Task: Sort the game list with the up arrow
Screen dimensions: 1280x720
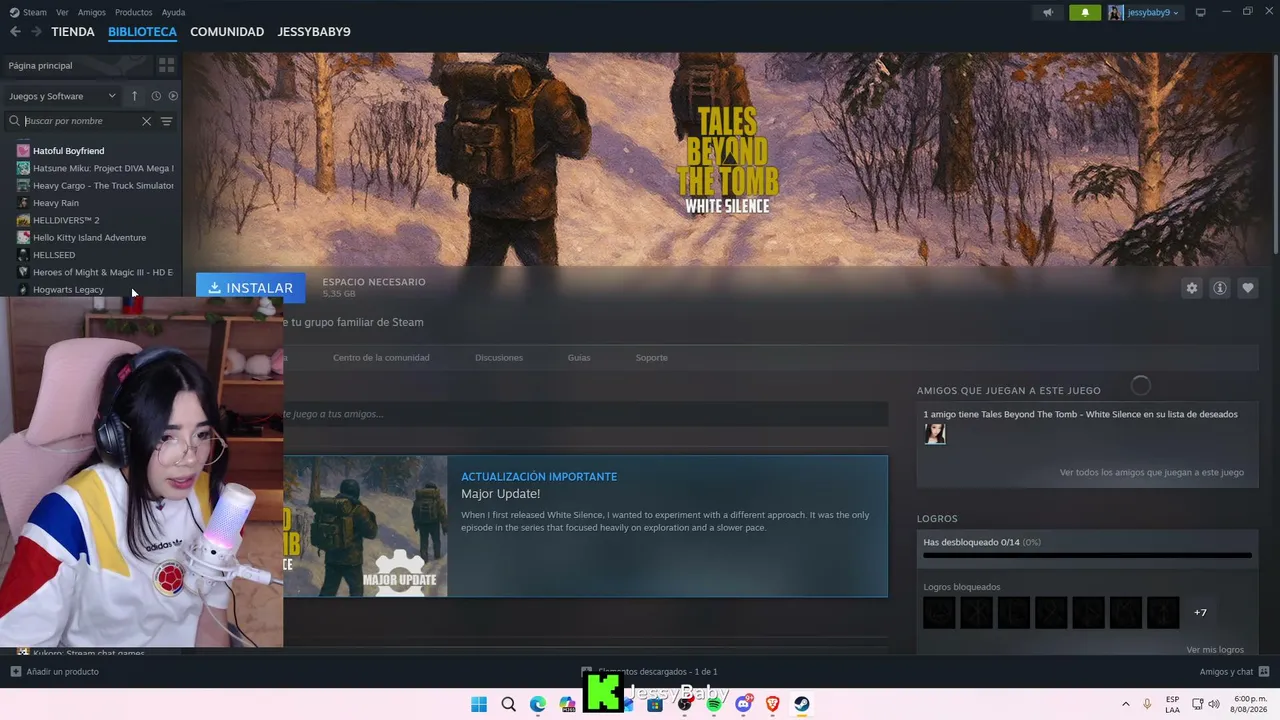Action: pos(134,96)
